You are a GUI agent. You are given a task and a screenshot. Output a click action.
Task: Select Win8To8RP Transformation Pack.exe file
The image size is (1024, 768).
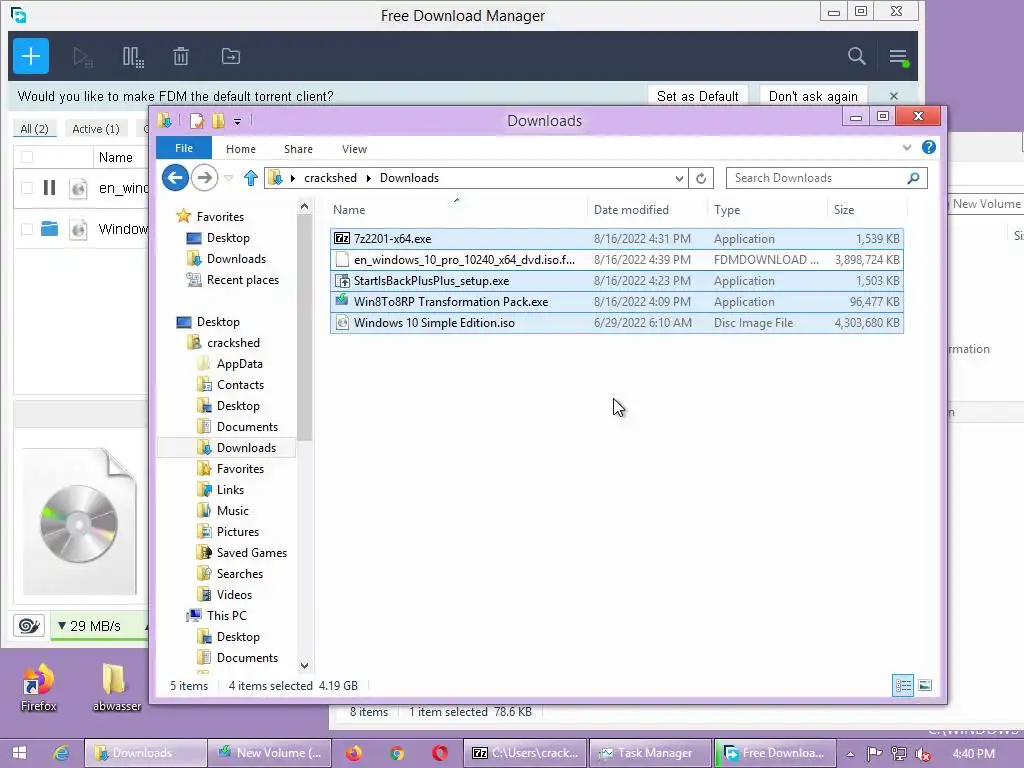click(x=616, y=302)
